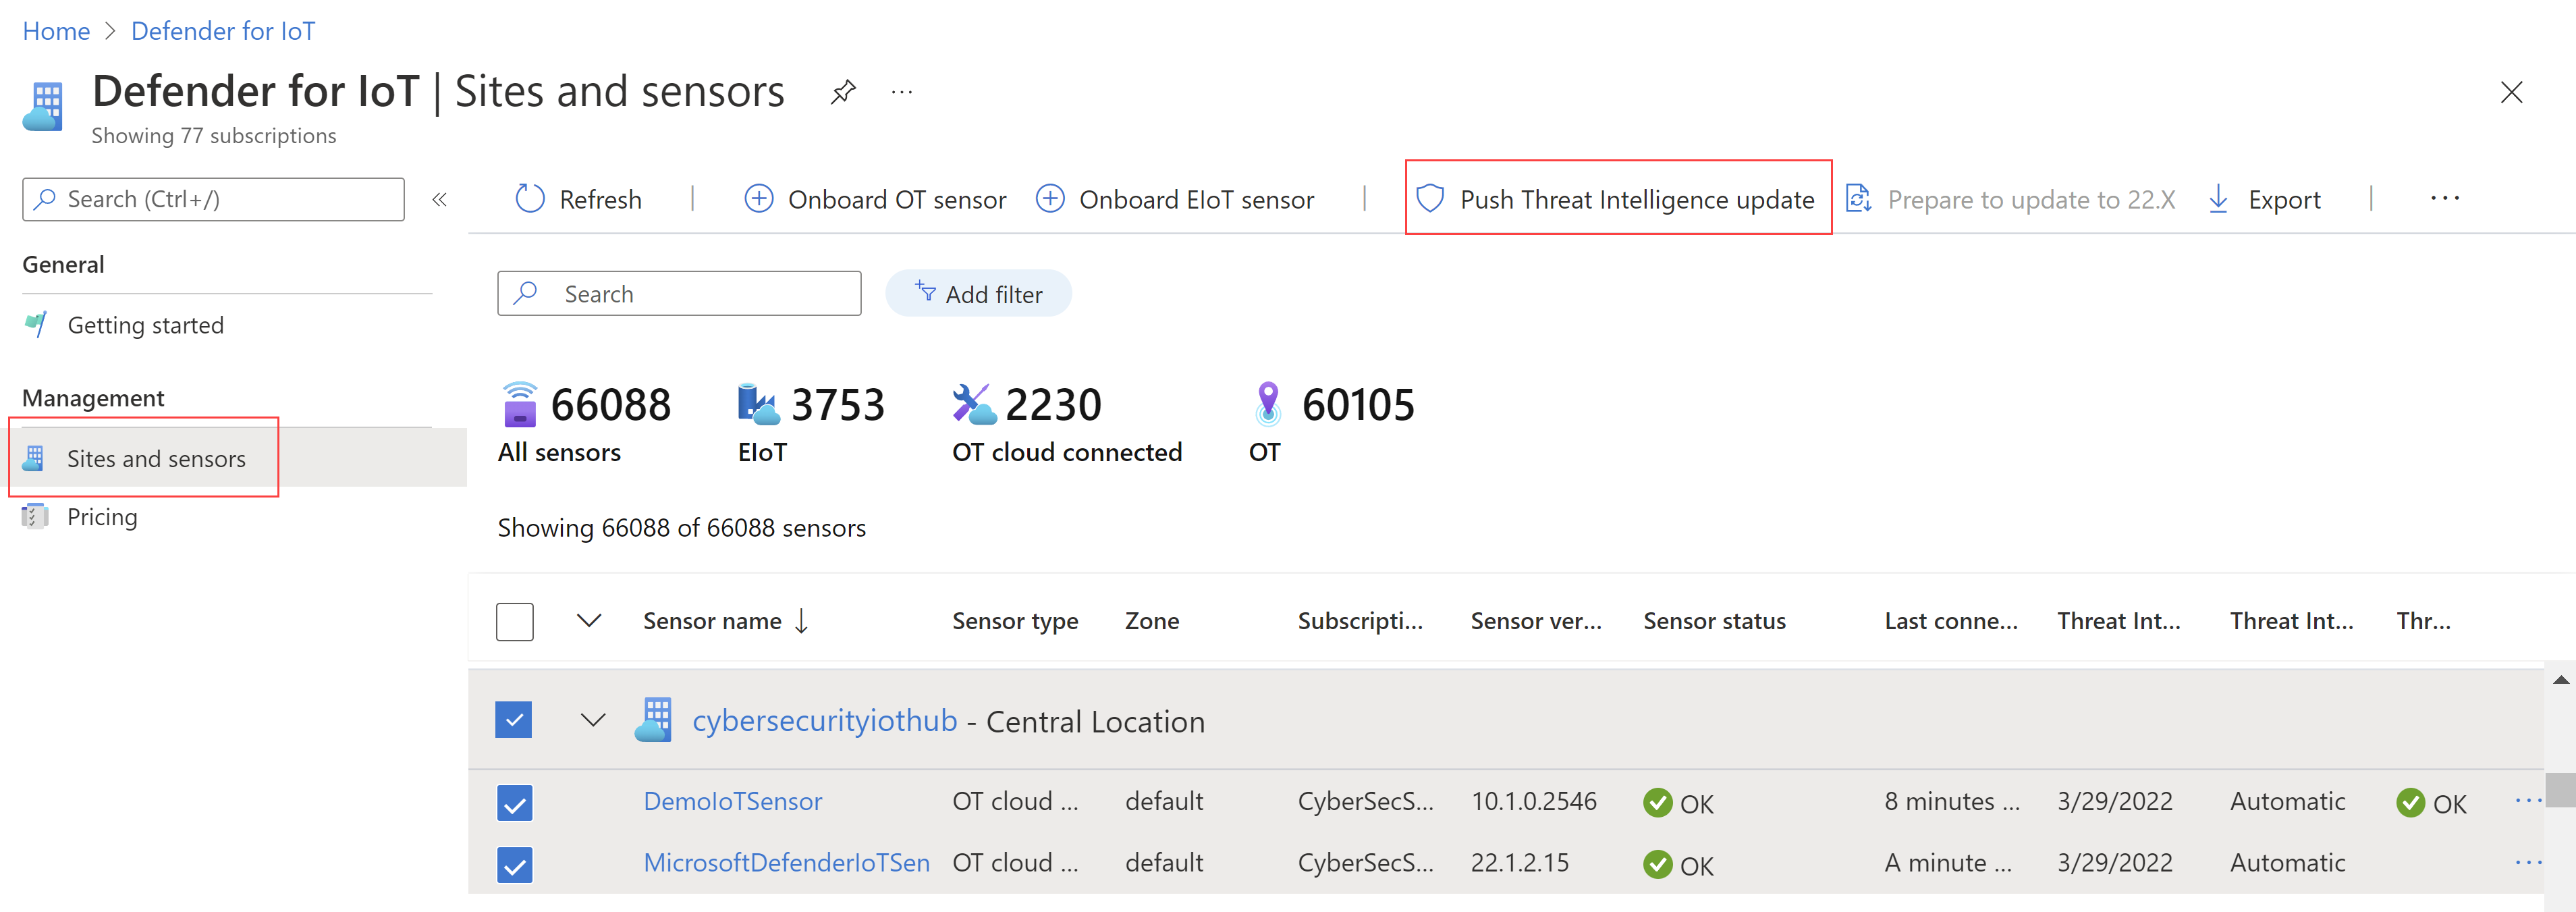2576x912 pixels.
Task: Click Onboard EIoT sensor plus icon
Action: tap(1049, 199)
